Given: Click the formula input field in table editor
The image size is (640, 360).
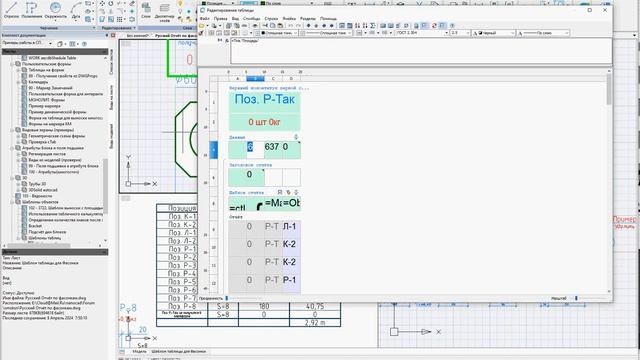Looking at the screenshot, I should tap(420, 51).
